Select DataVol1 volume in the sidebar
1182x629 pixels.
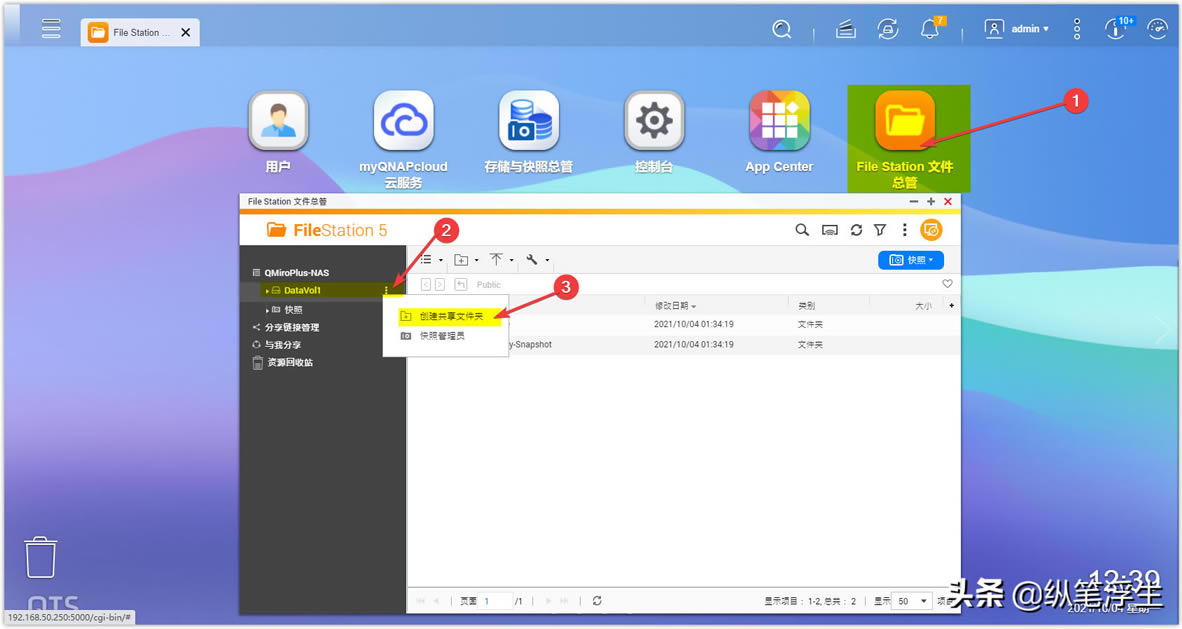coord(302,290)
